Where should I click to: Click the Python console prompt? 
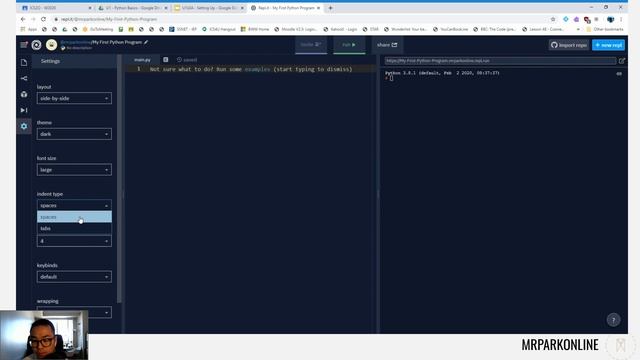pyautogui.click(x=390, y=78)
